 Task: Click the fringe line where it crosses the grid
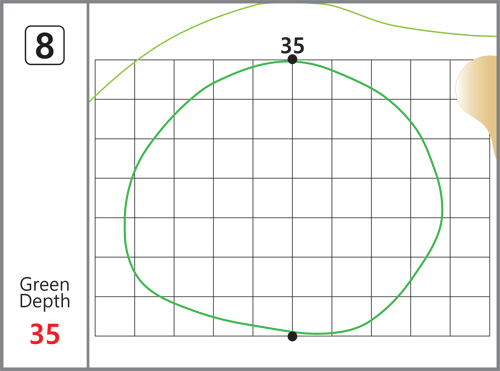pyautogui.click(x=135, y=61)
